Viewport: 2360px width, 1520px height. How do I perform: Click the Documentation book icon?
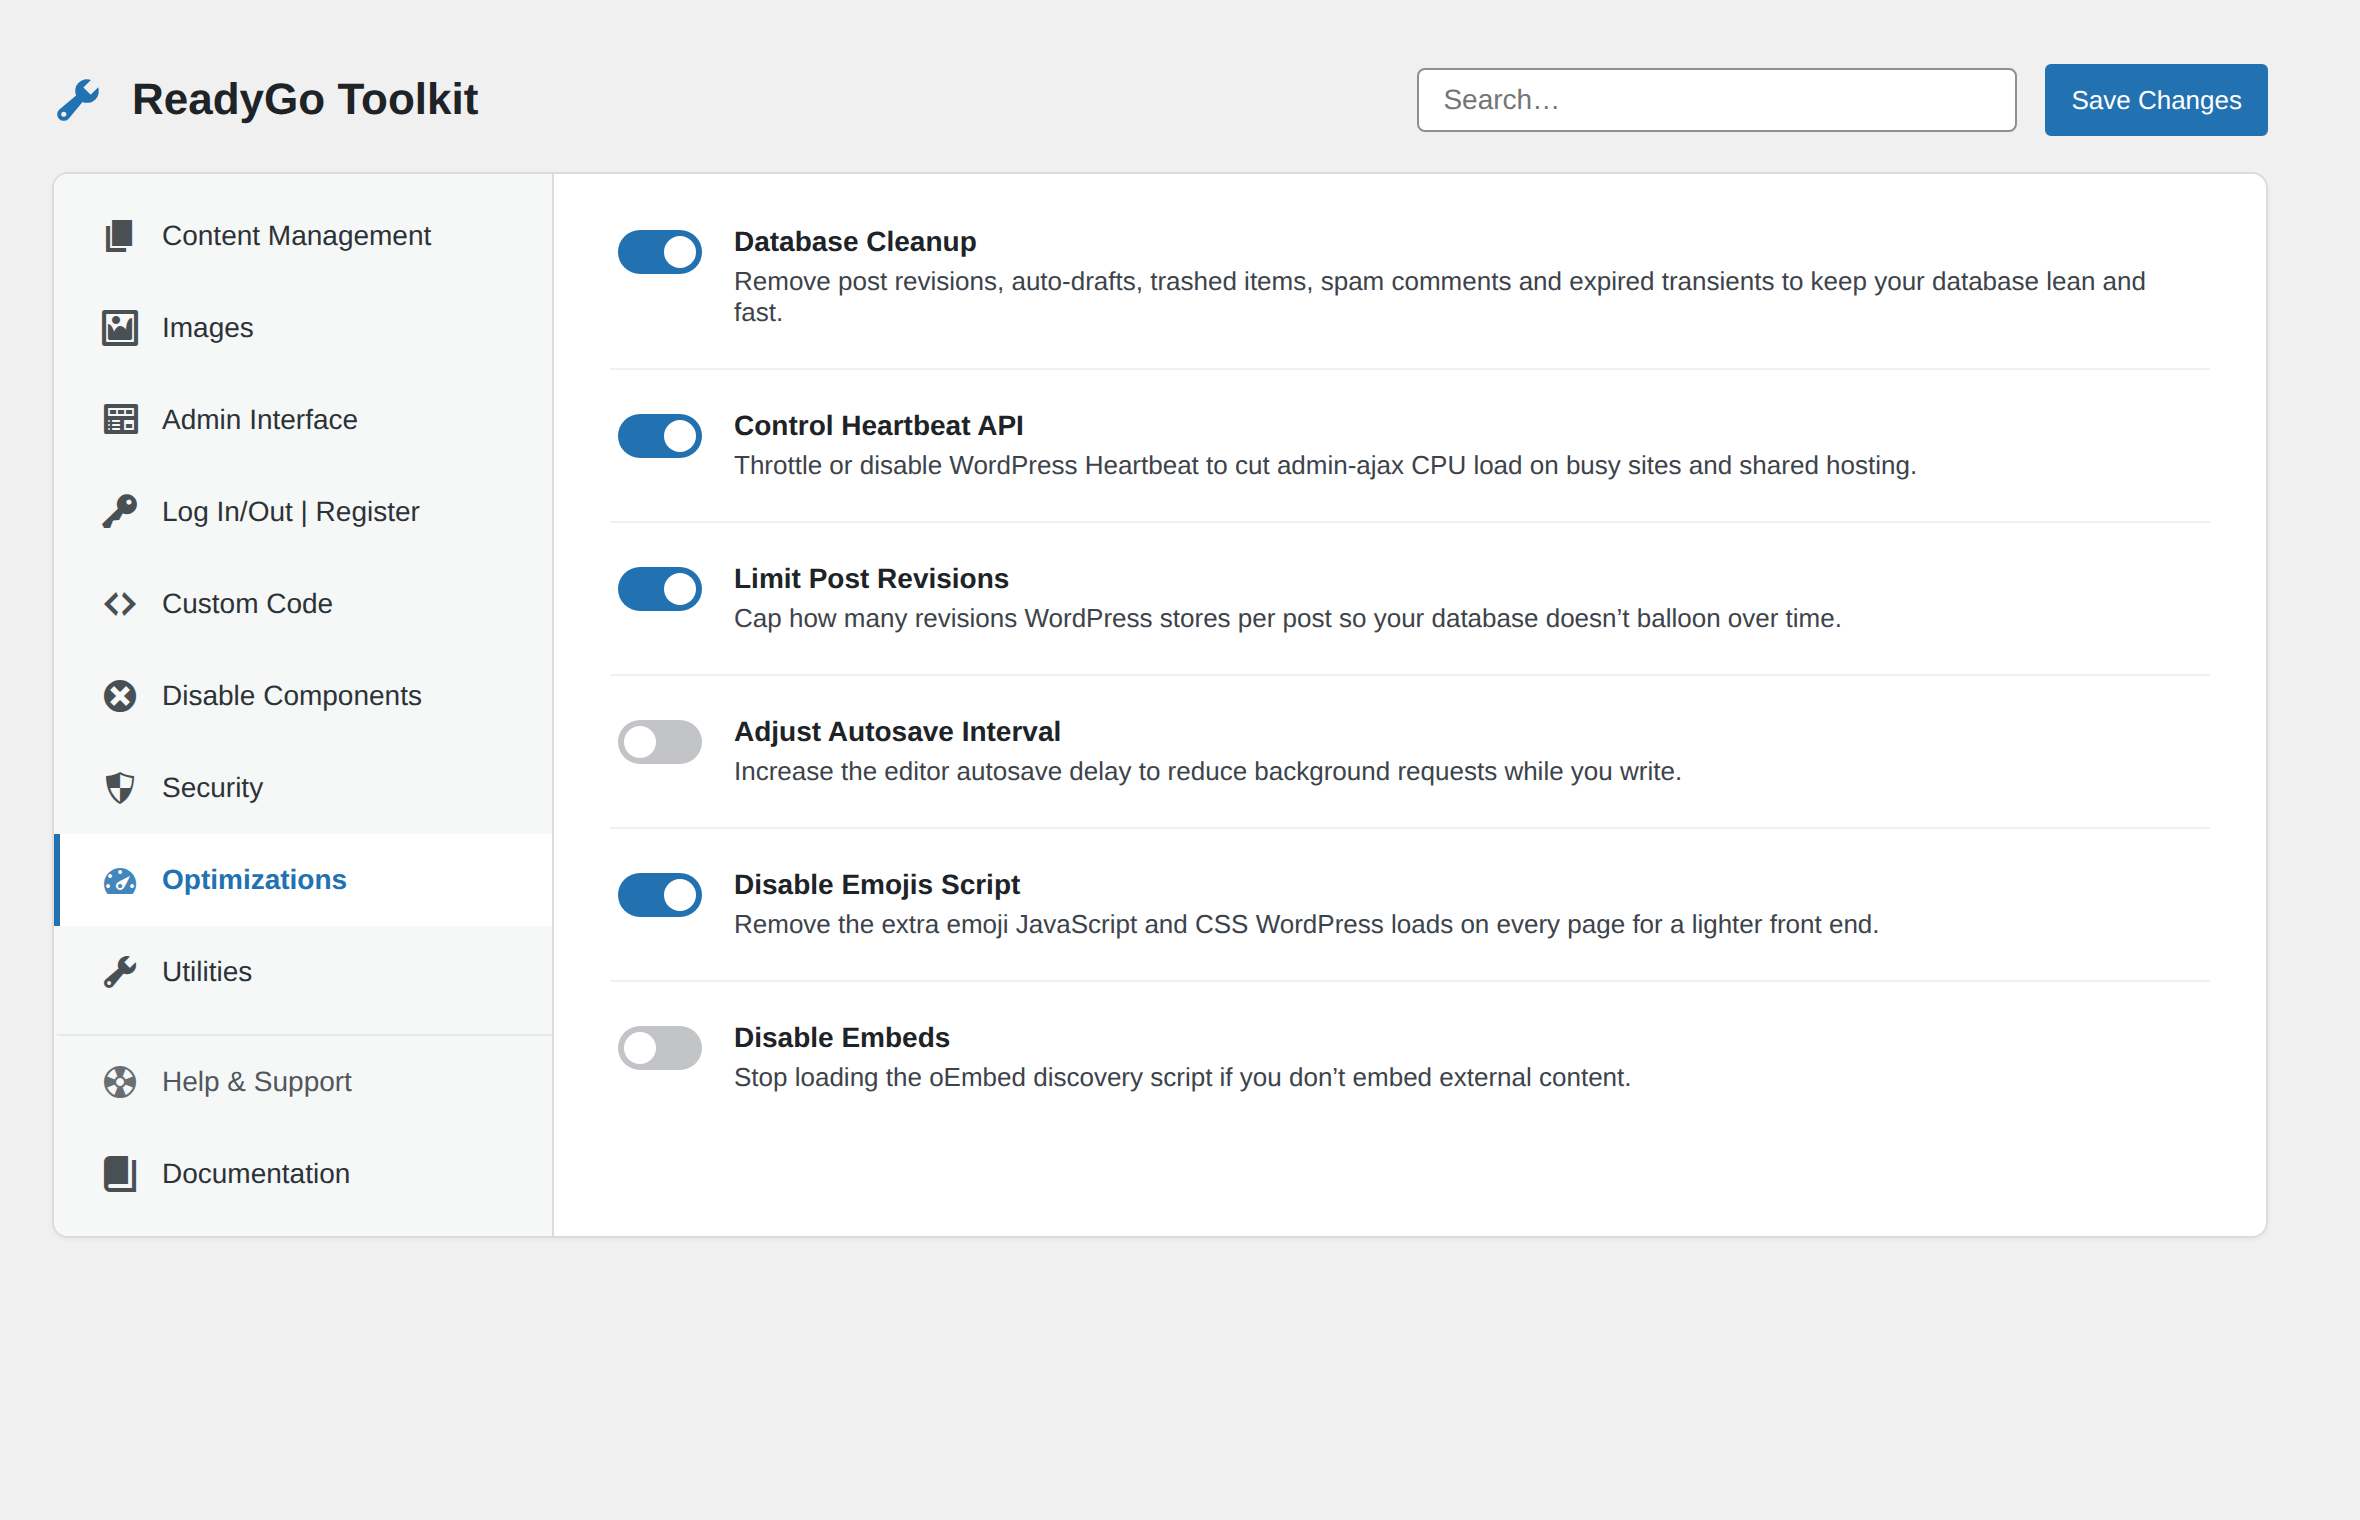click(x=120, y=1174)
